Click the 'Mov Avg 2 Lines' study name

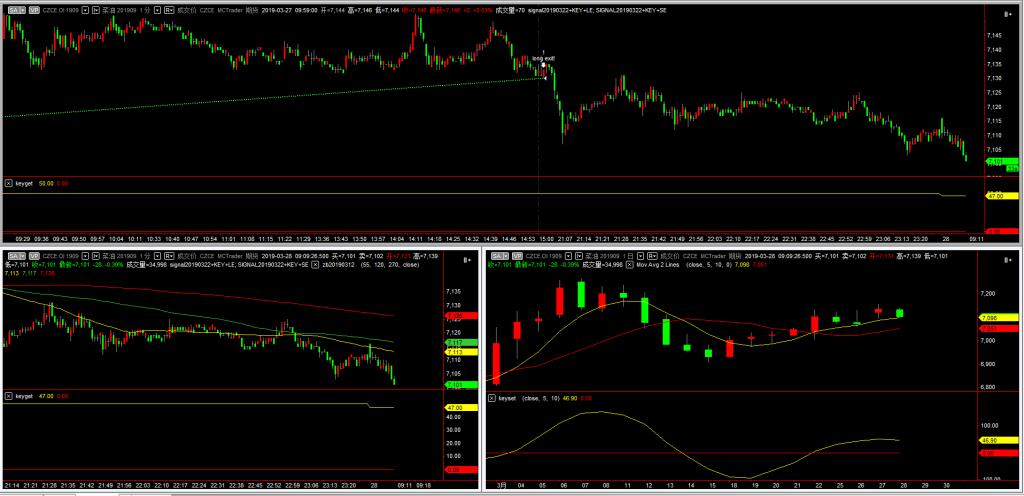pyautogui.click(x=658, y=264)
